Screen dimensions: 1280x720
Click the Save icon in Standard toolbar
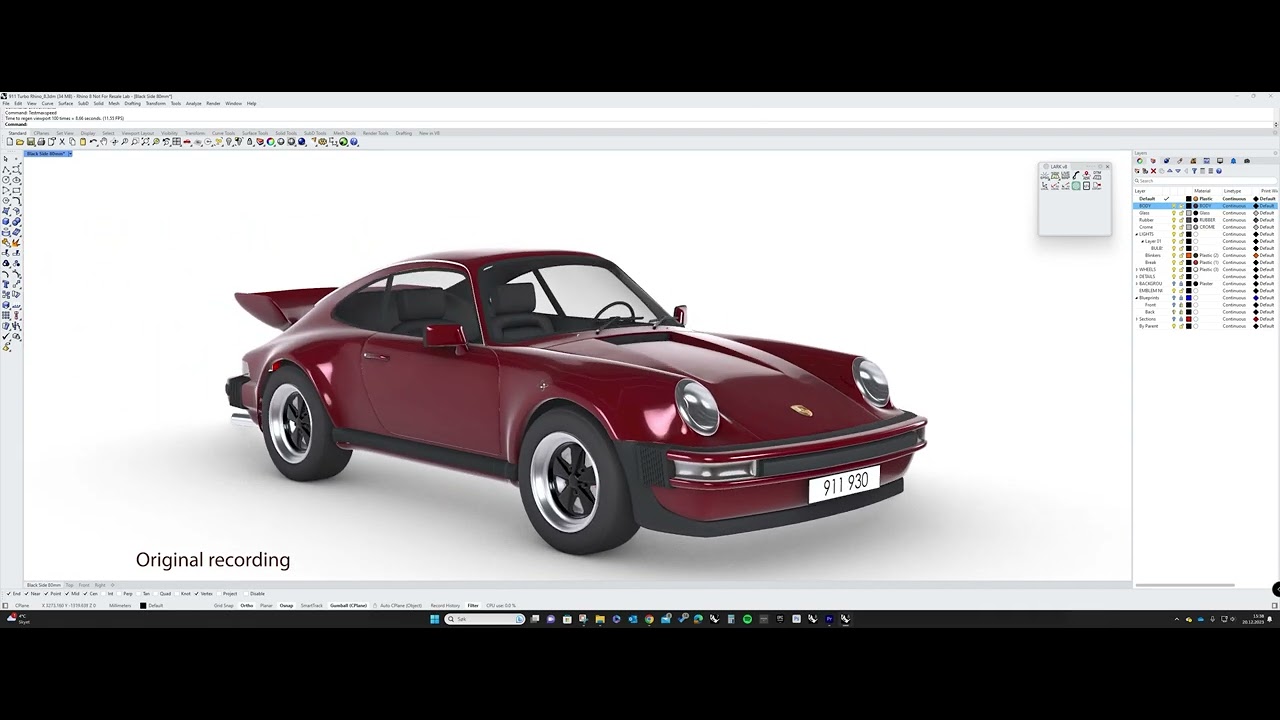pyautogui.click(x=30, y=142)
